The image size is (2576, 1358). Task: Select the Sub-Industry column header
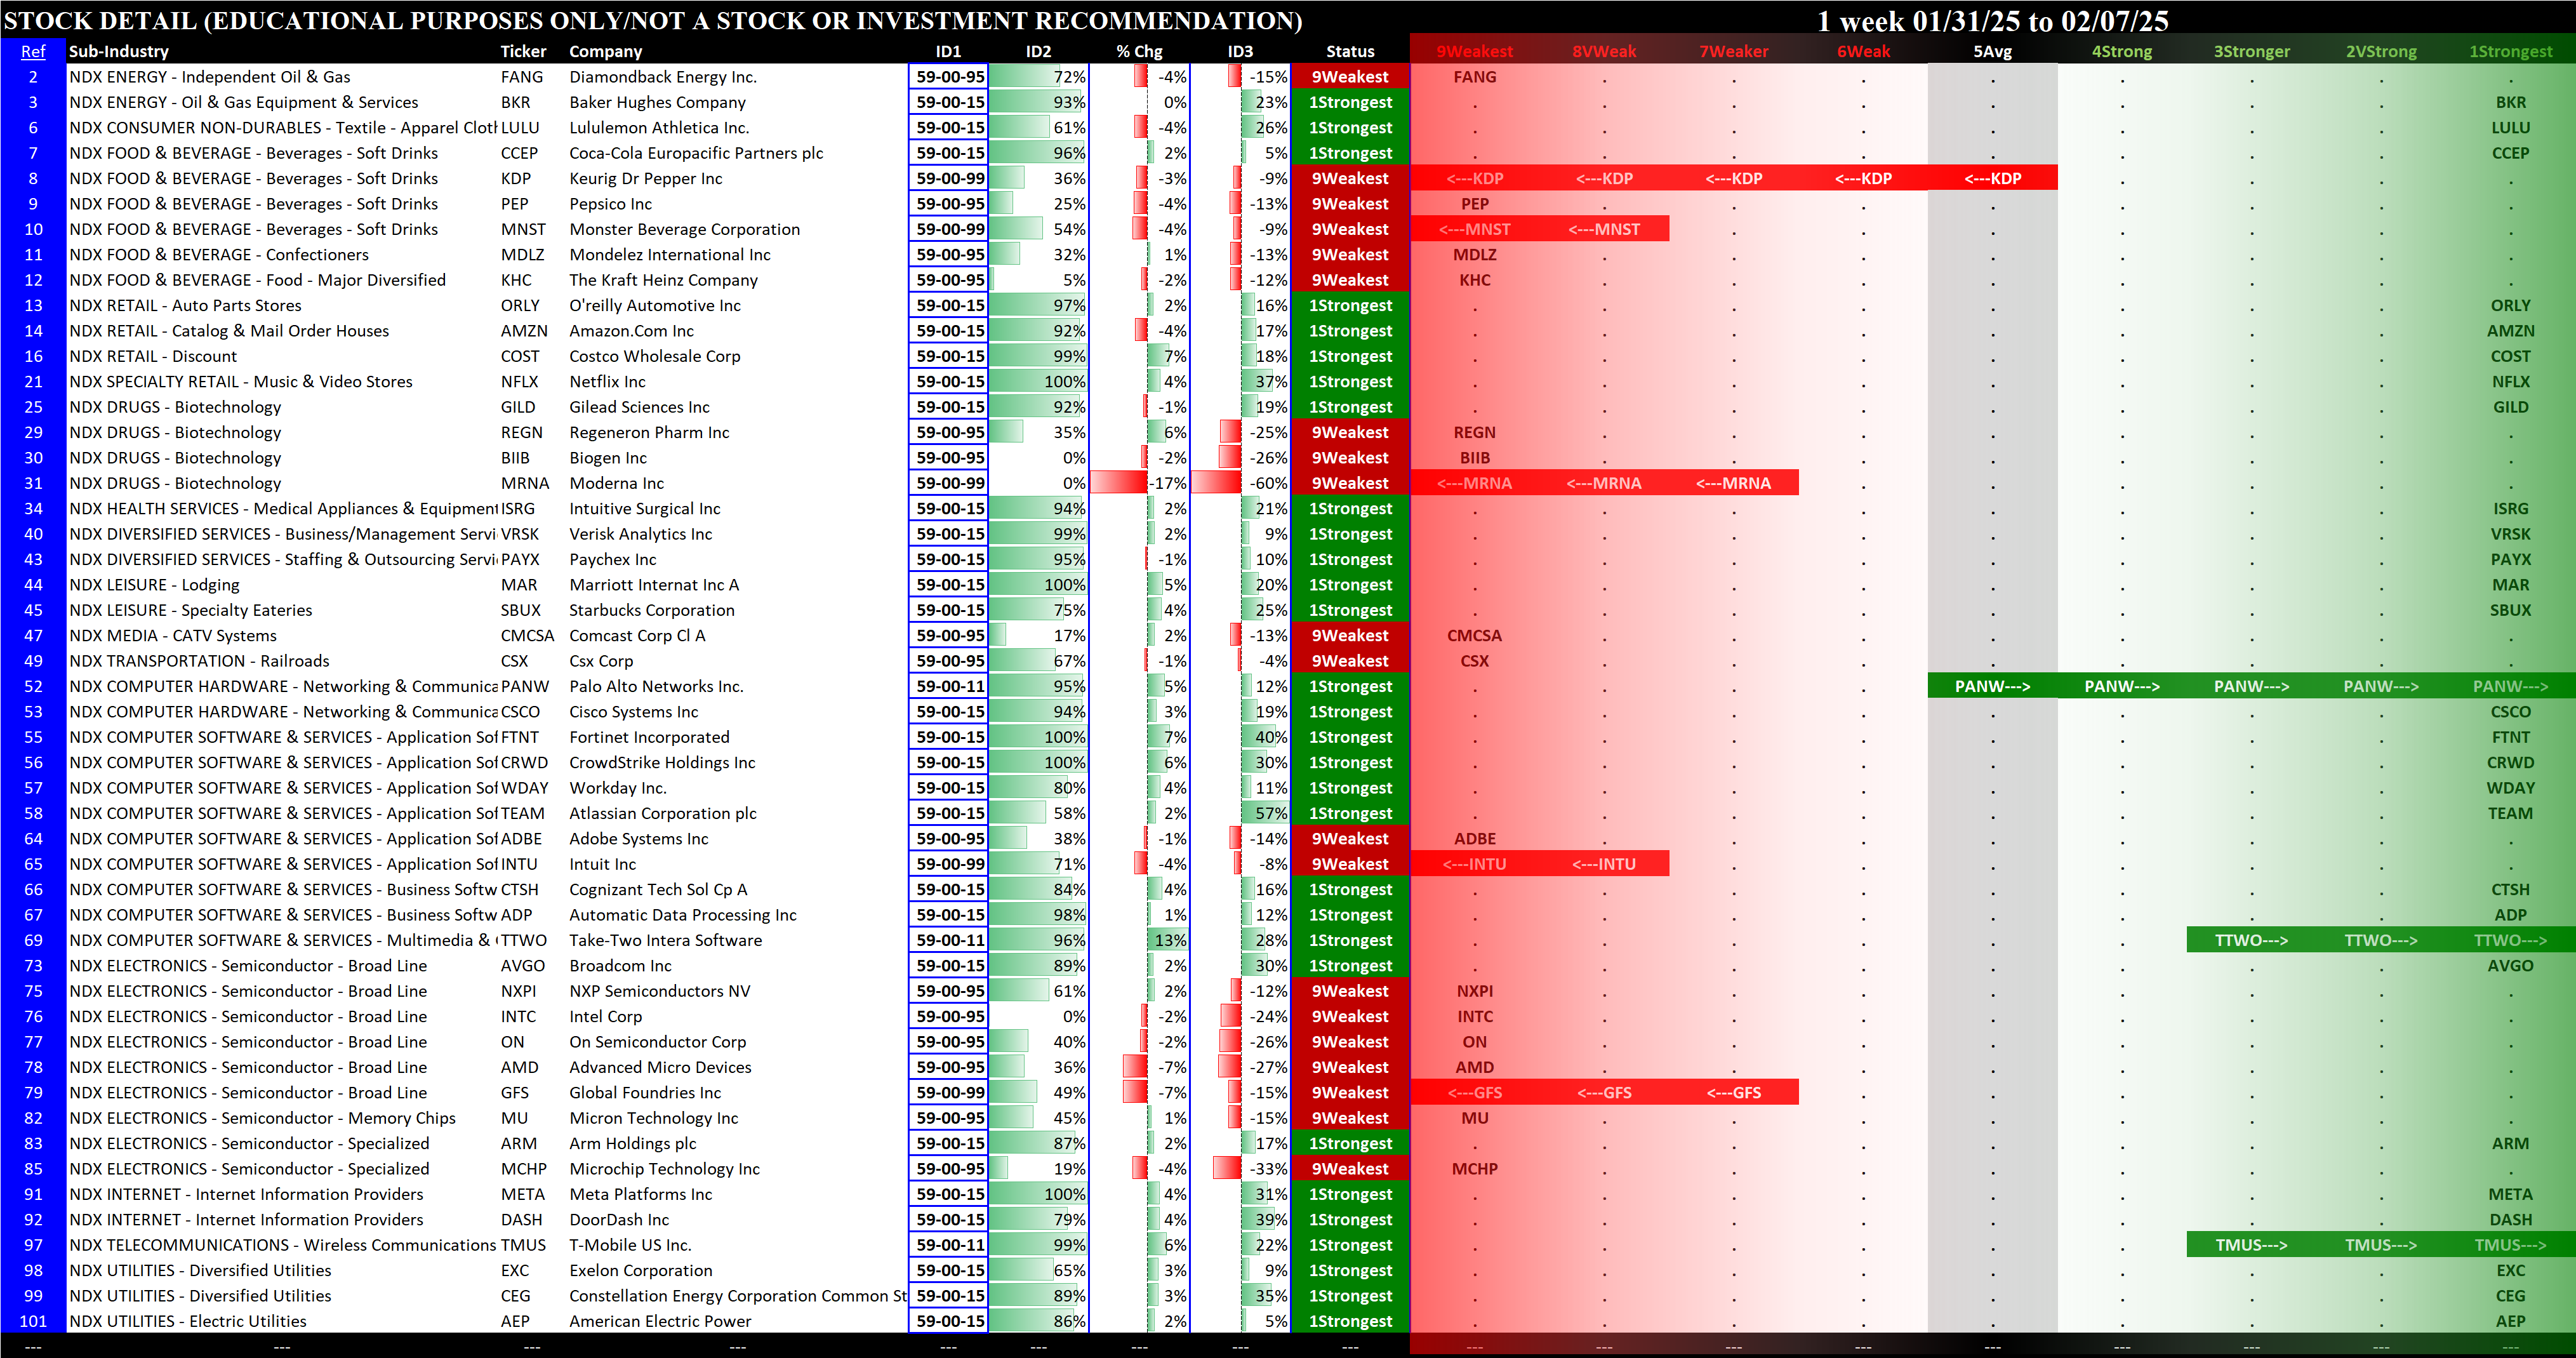(x=118, y=51)
